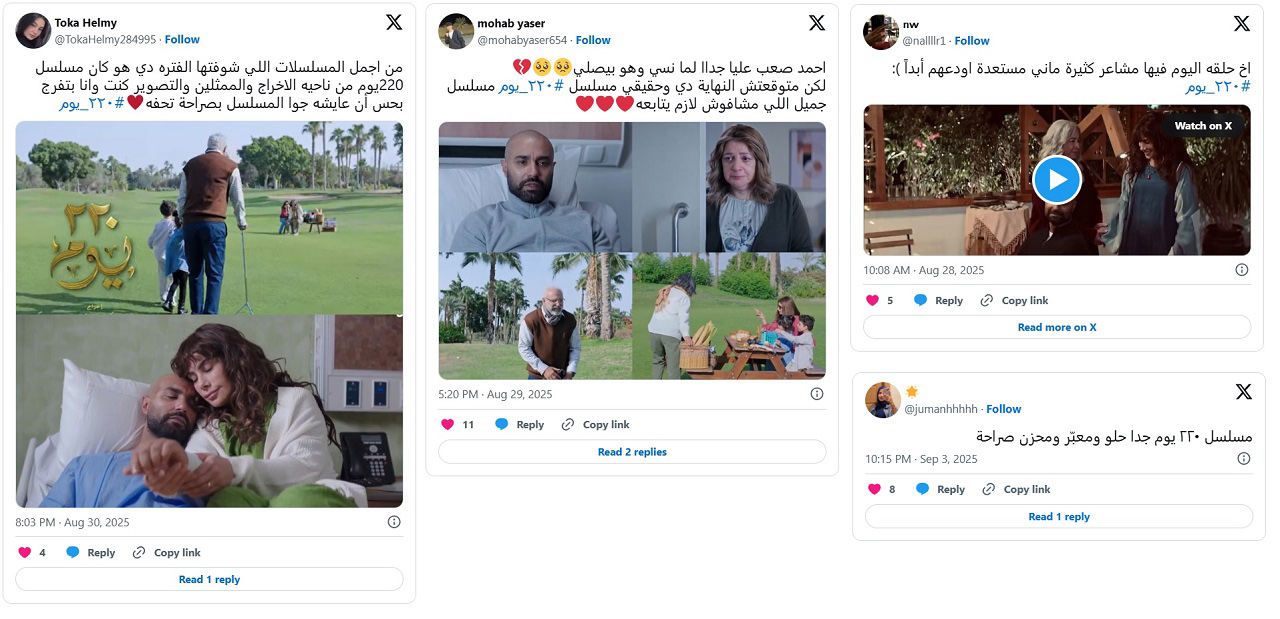Image resolution: width=1280 pixels, height=619 pixels.
Task: Click the X logo on Toka Helmy's tweet
Action: [x=394, y=22]
